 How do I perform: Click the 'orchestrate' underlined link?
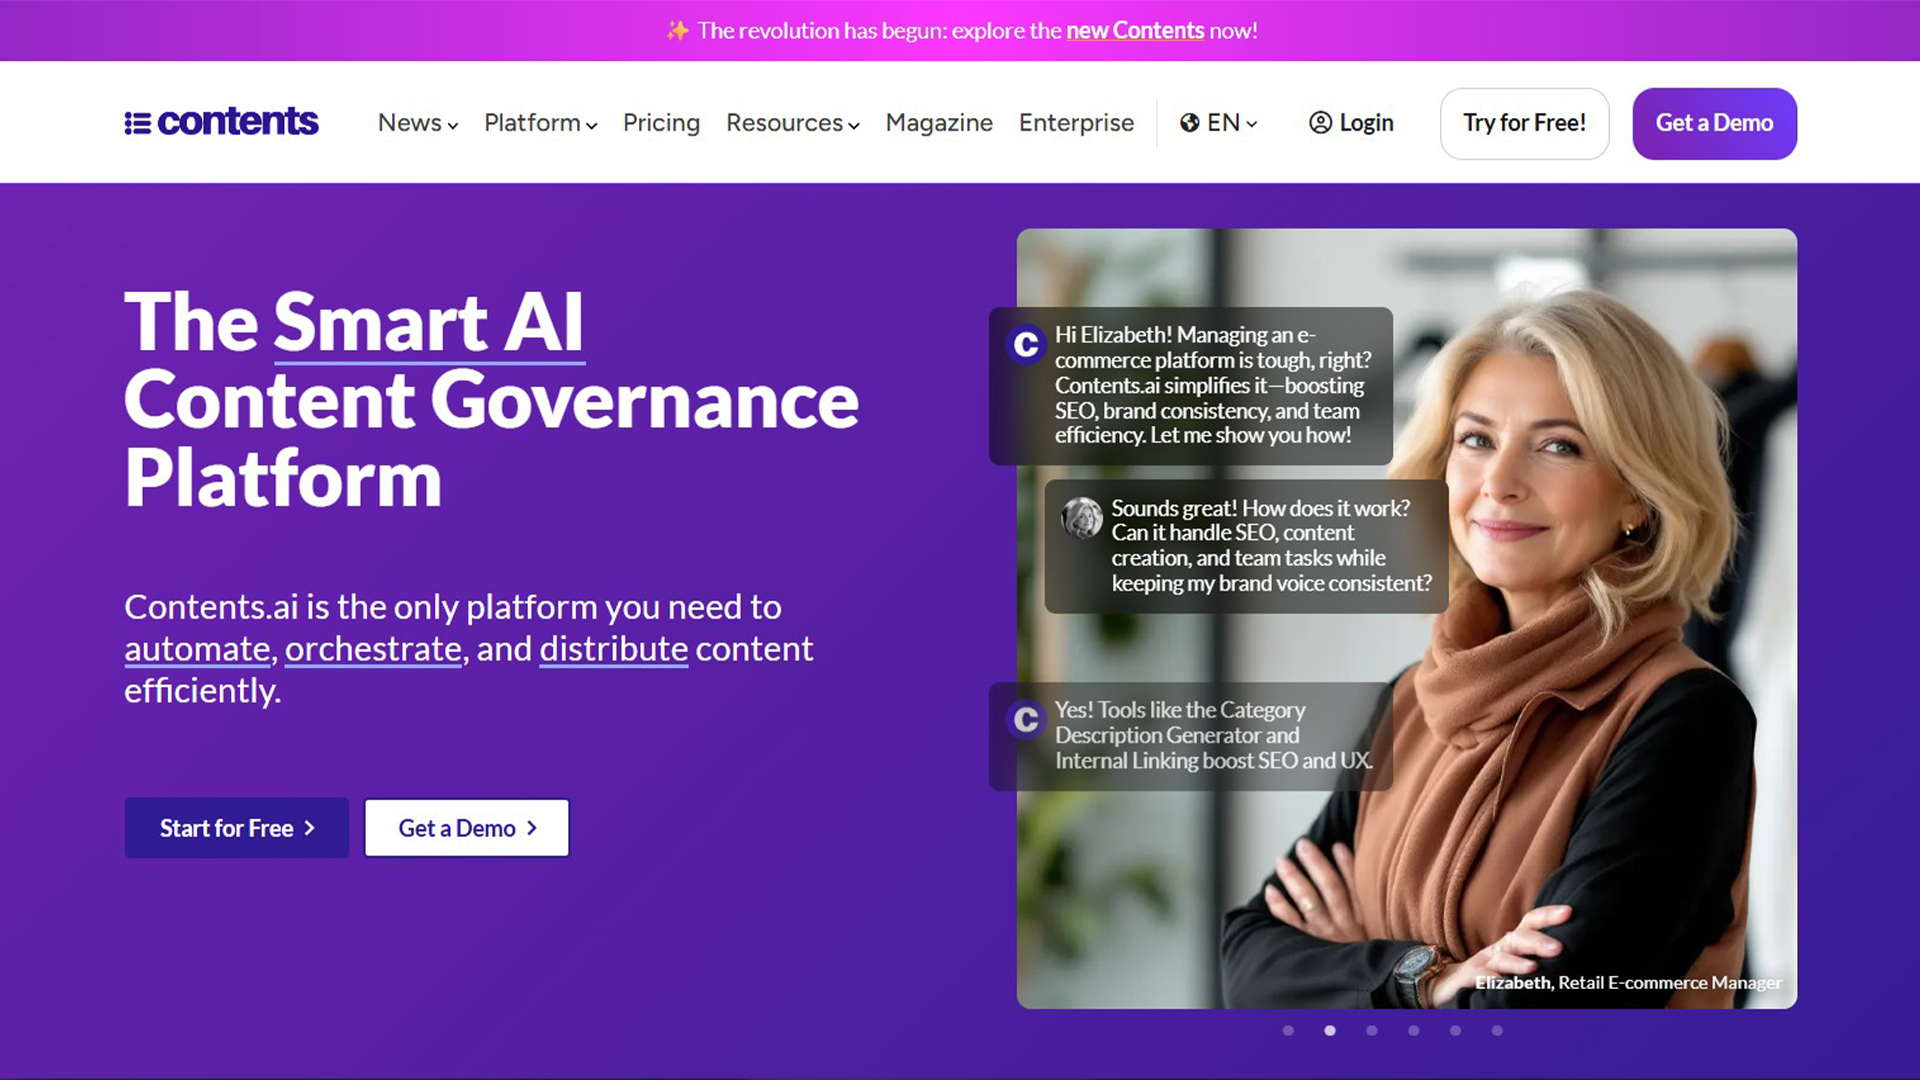point(374,649)
